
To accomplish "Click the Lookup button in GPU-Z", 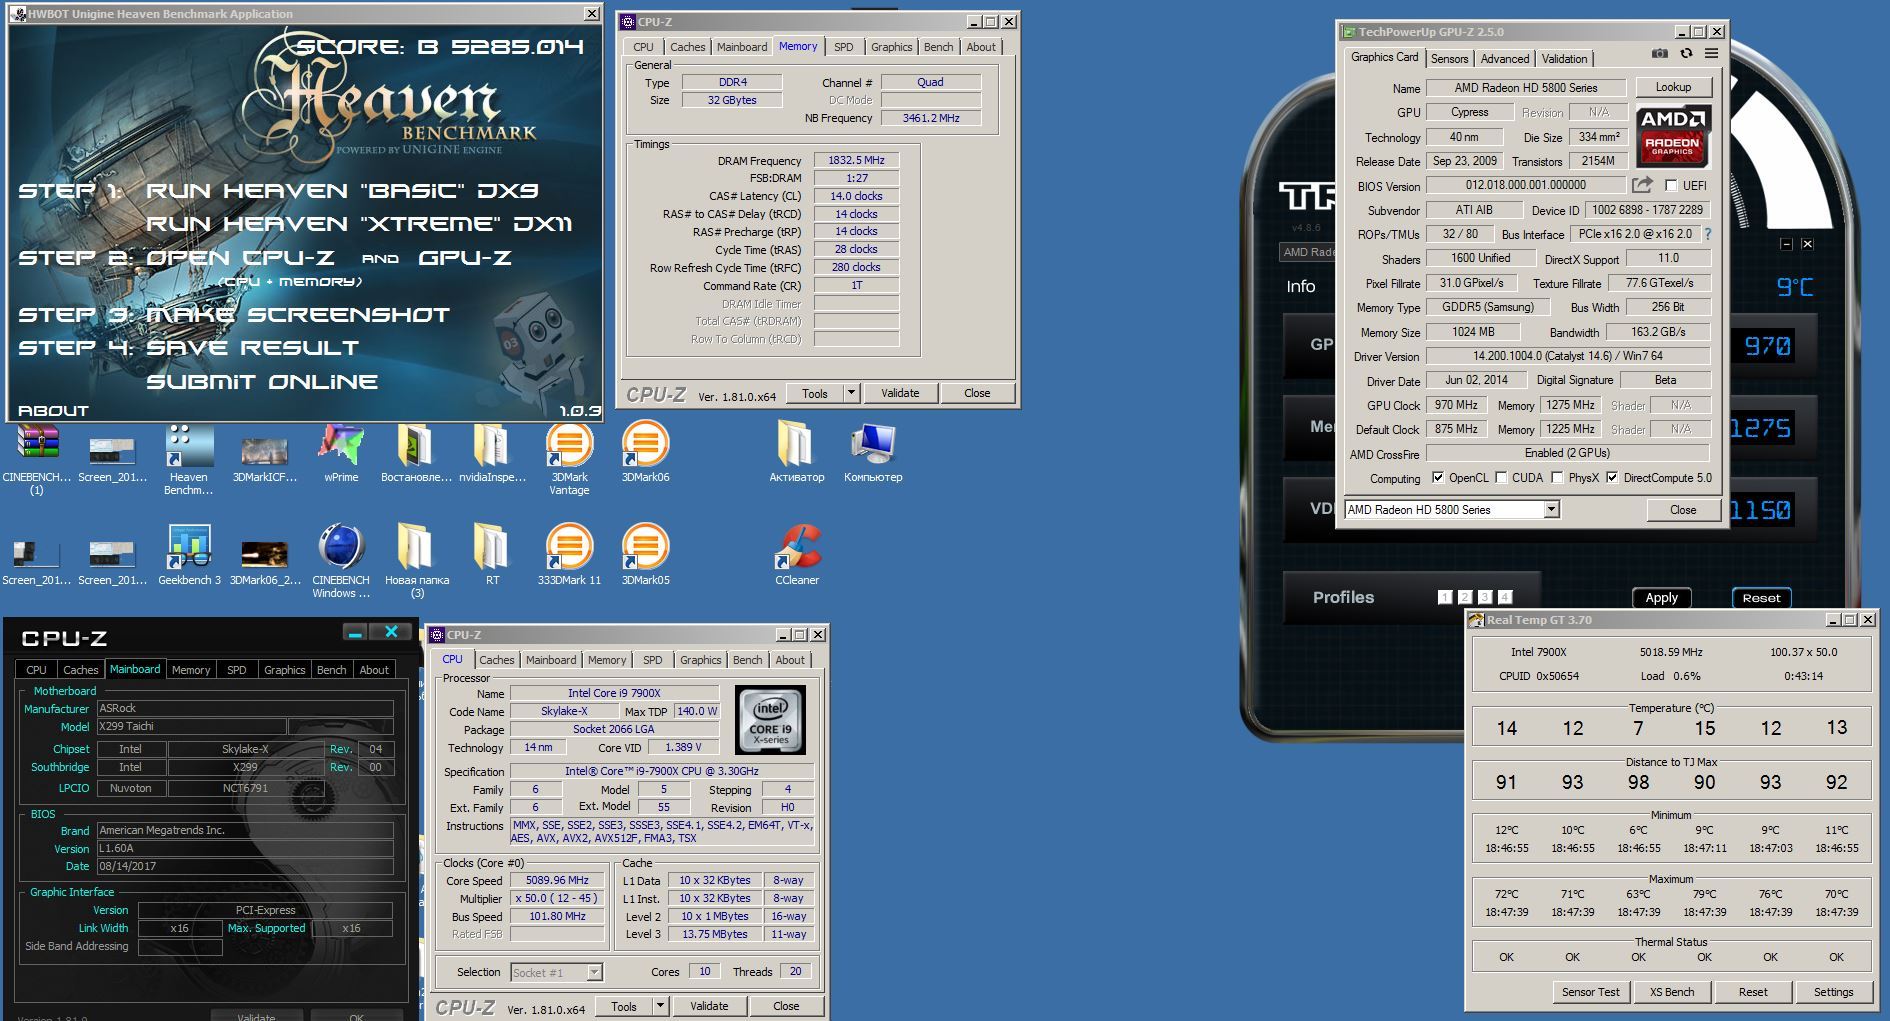I will [x=1673, y=87].
